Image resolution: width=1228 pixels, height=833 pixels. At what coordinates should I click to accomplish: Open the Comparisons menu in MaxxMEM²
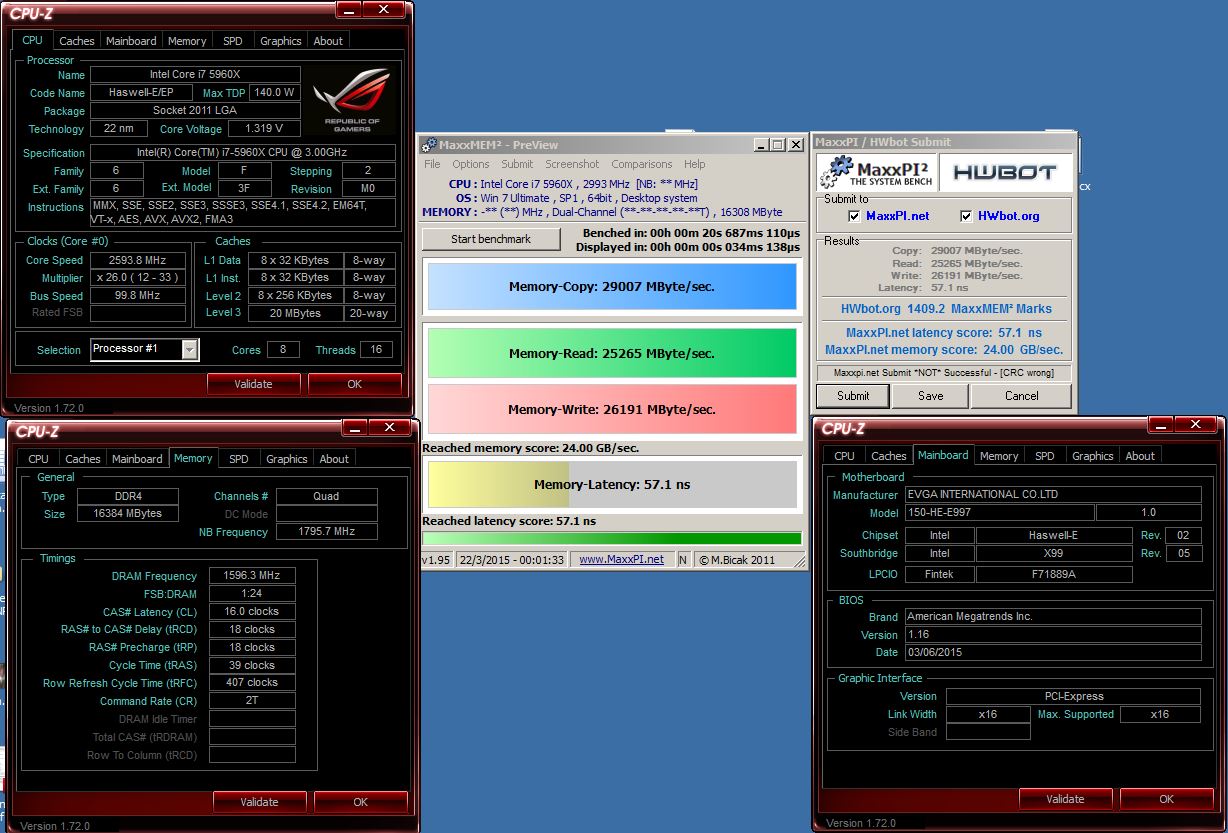pos(641,164)
